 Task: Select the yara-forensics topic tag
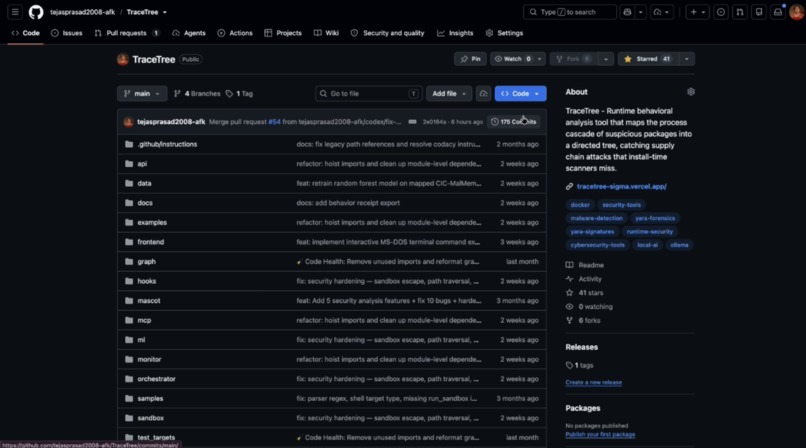click(x=655, y=218)
